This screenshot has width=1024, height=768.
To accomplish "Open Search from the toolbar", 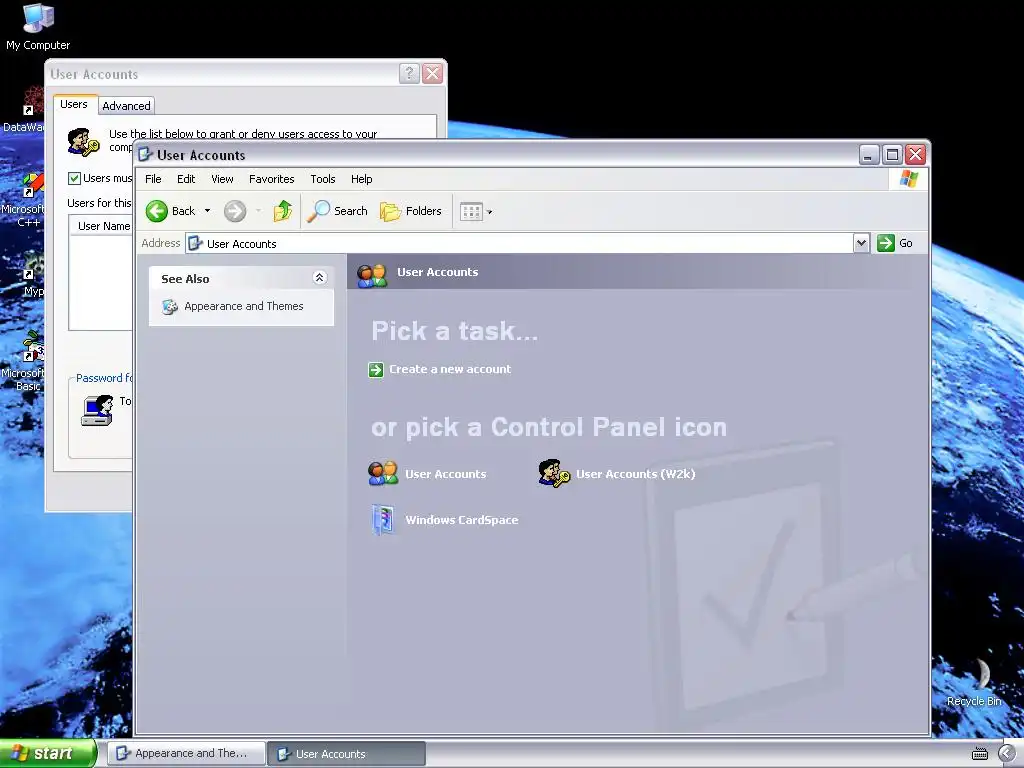I will pyautogui.click(x=338, y=211).
